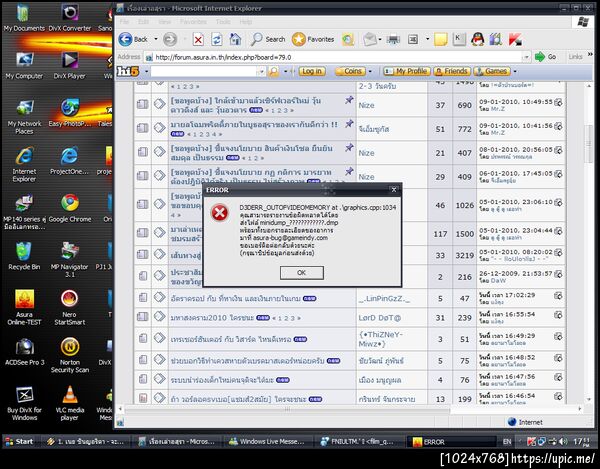Image resolution: width=600 pixels, height=469 pixels.
Task: Click the yellow note toolbar icon
Action: (440, 39)
